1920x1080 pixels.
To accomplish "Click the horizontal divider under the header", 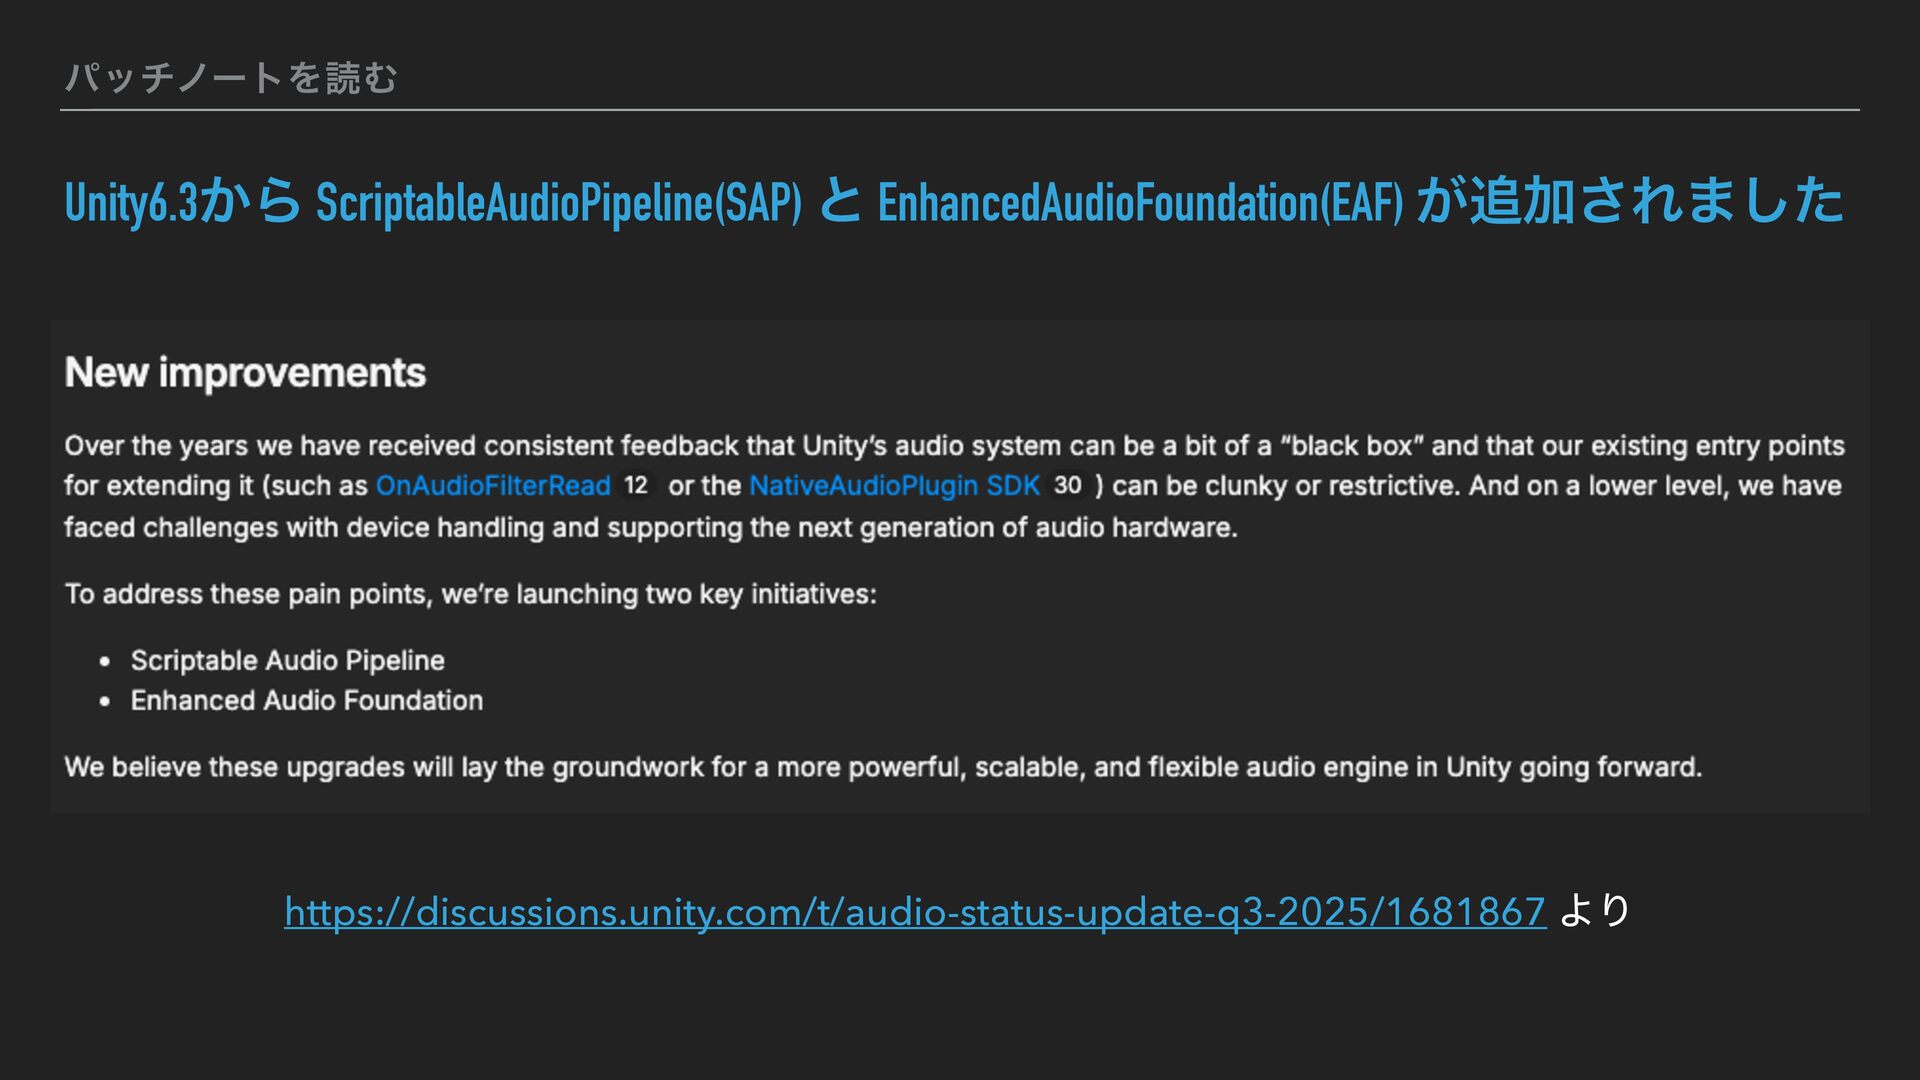I will pyautogui.click(x=959, y=110).
